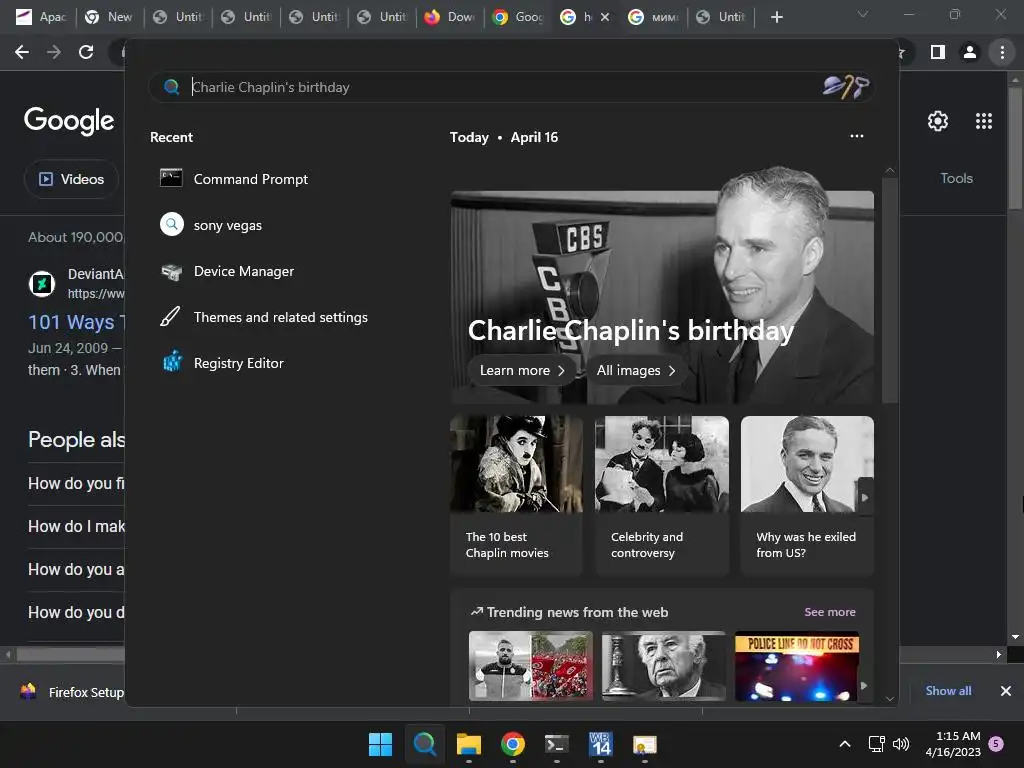Open "101 Ways" search result link

[x=76, y=322]
